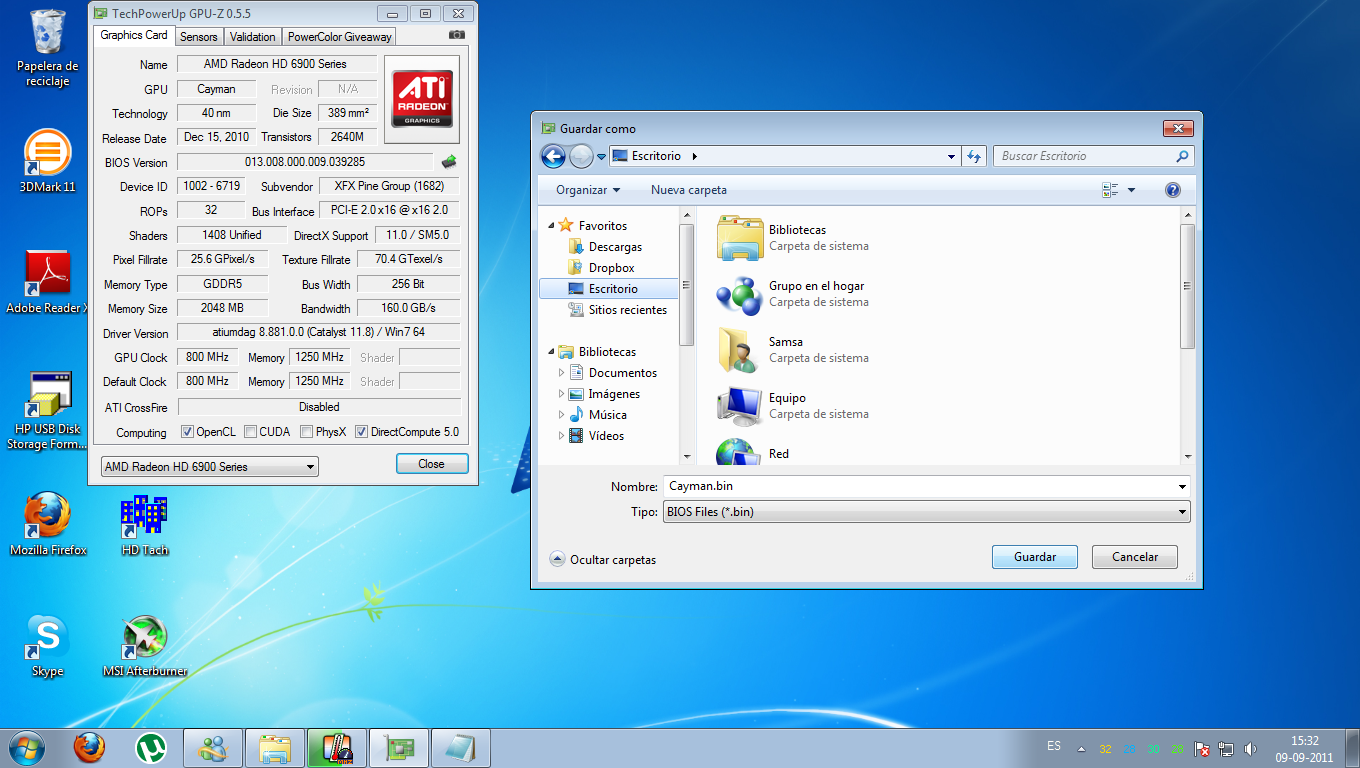This screenshot has height=768, width=1360.
Task: Click the Nombre field containing Cayman.bin
Action: 920,487
